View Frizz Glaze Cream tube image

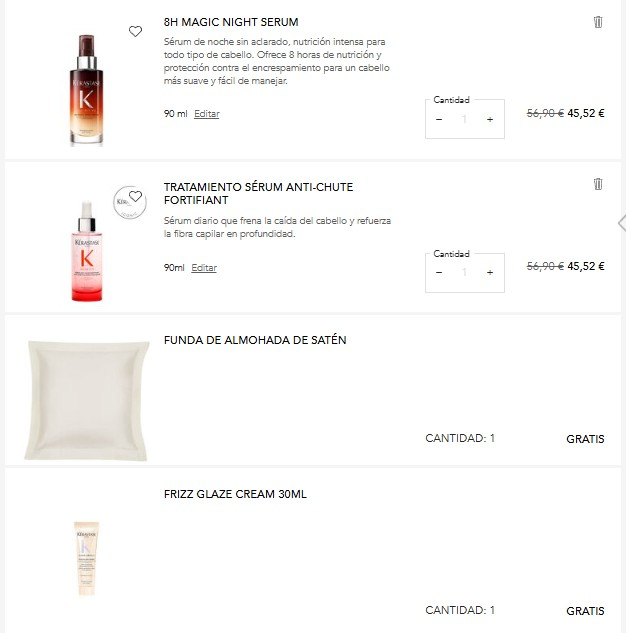click(x=87, y=558)
